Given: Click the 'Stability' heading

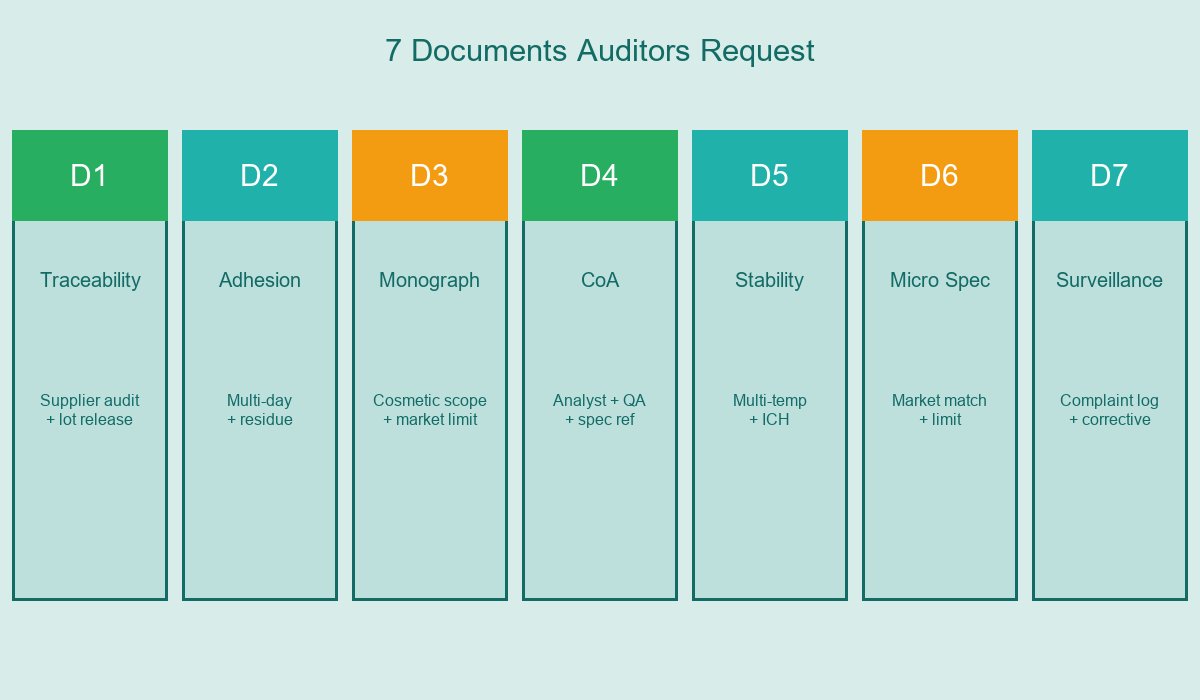Looking at the screenshot, I should (770, 280).
